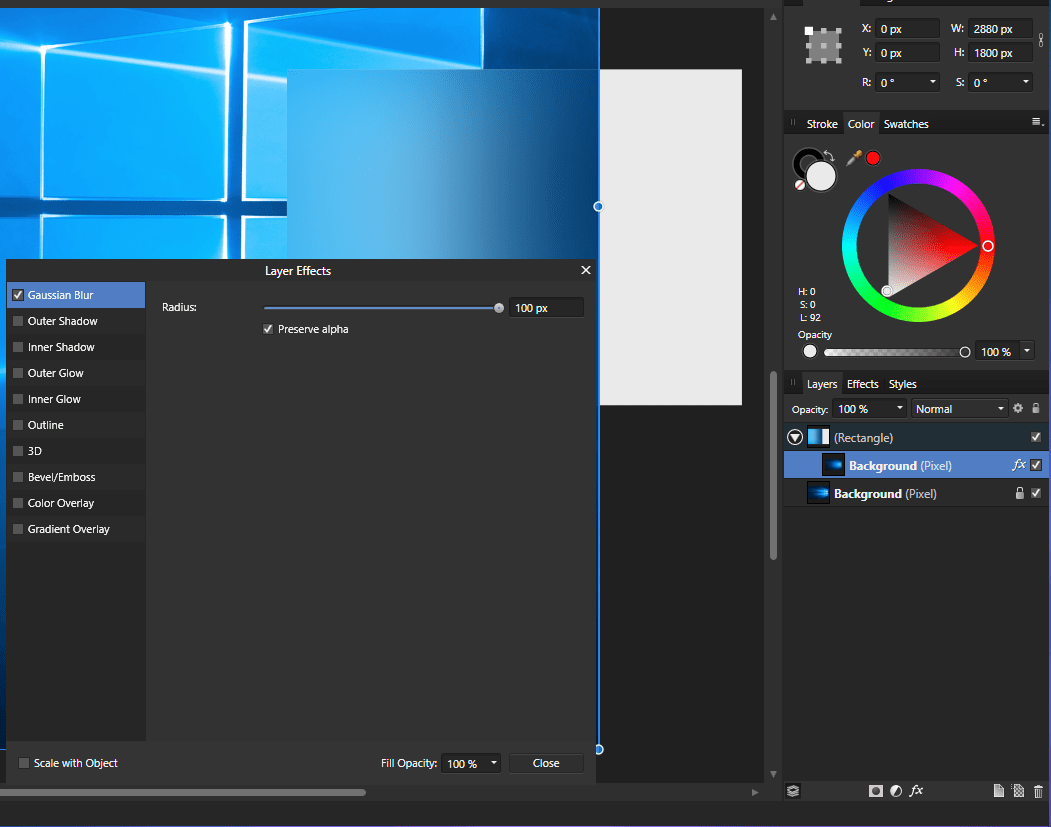Image resolution: width=1051 pixels, height=827 pixels.
Task: Click the no-fill (none) color icon
Action: point(800,185)
